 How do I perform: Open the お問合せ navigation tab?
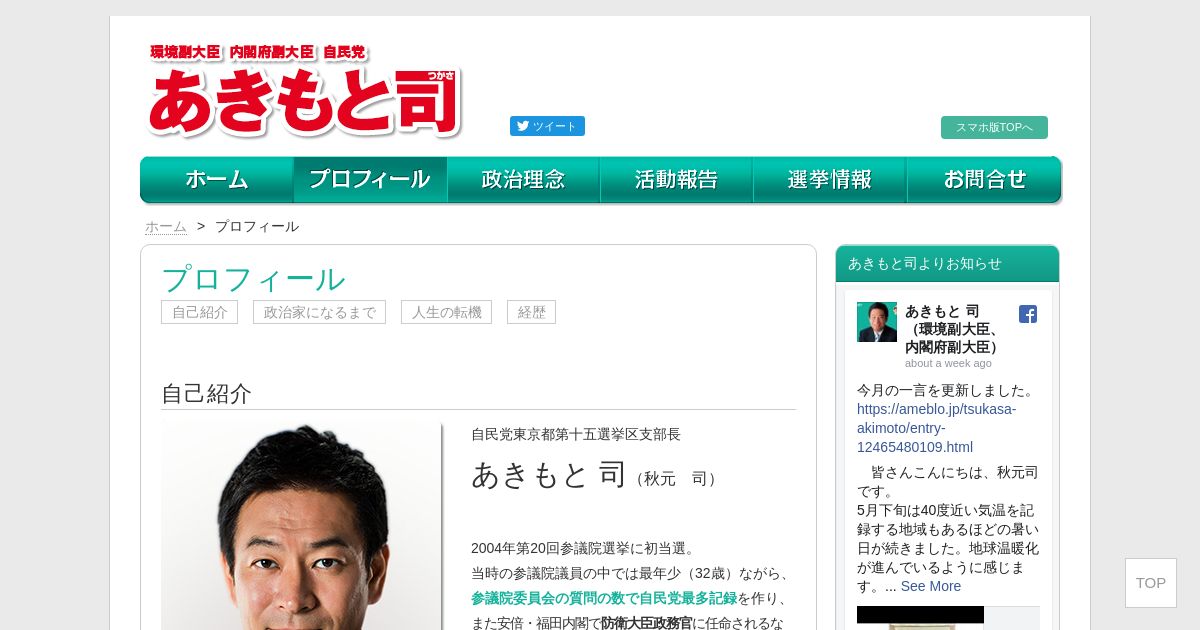point(984,180)
